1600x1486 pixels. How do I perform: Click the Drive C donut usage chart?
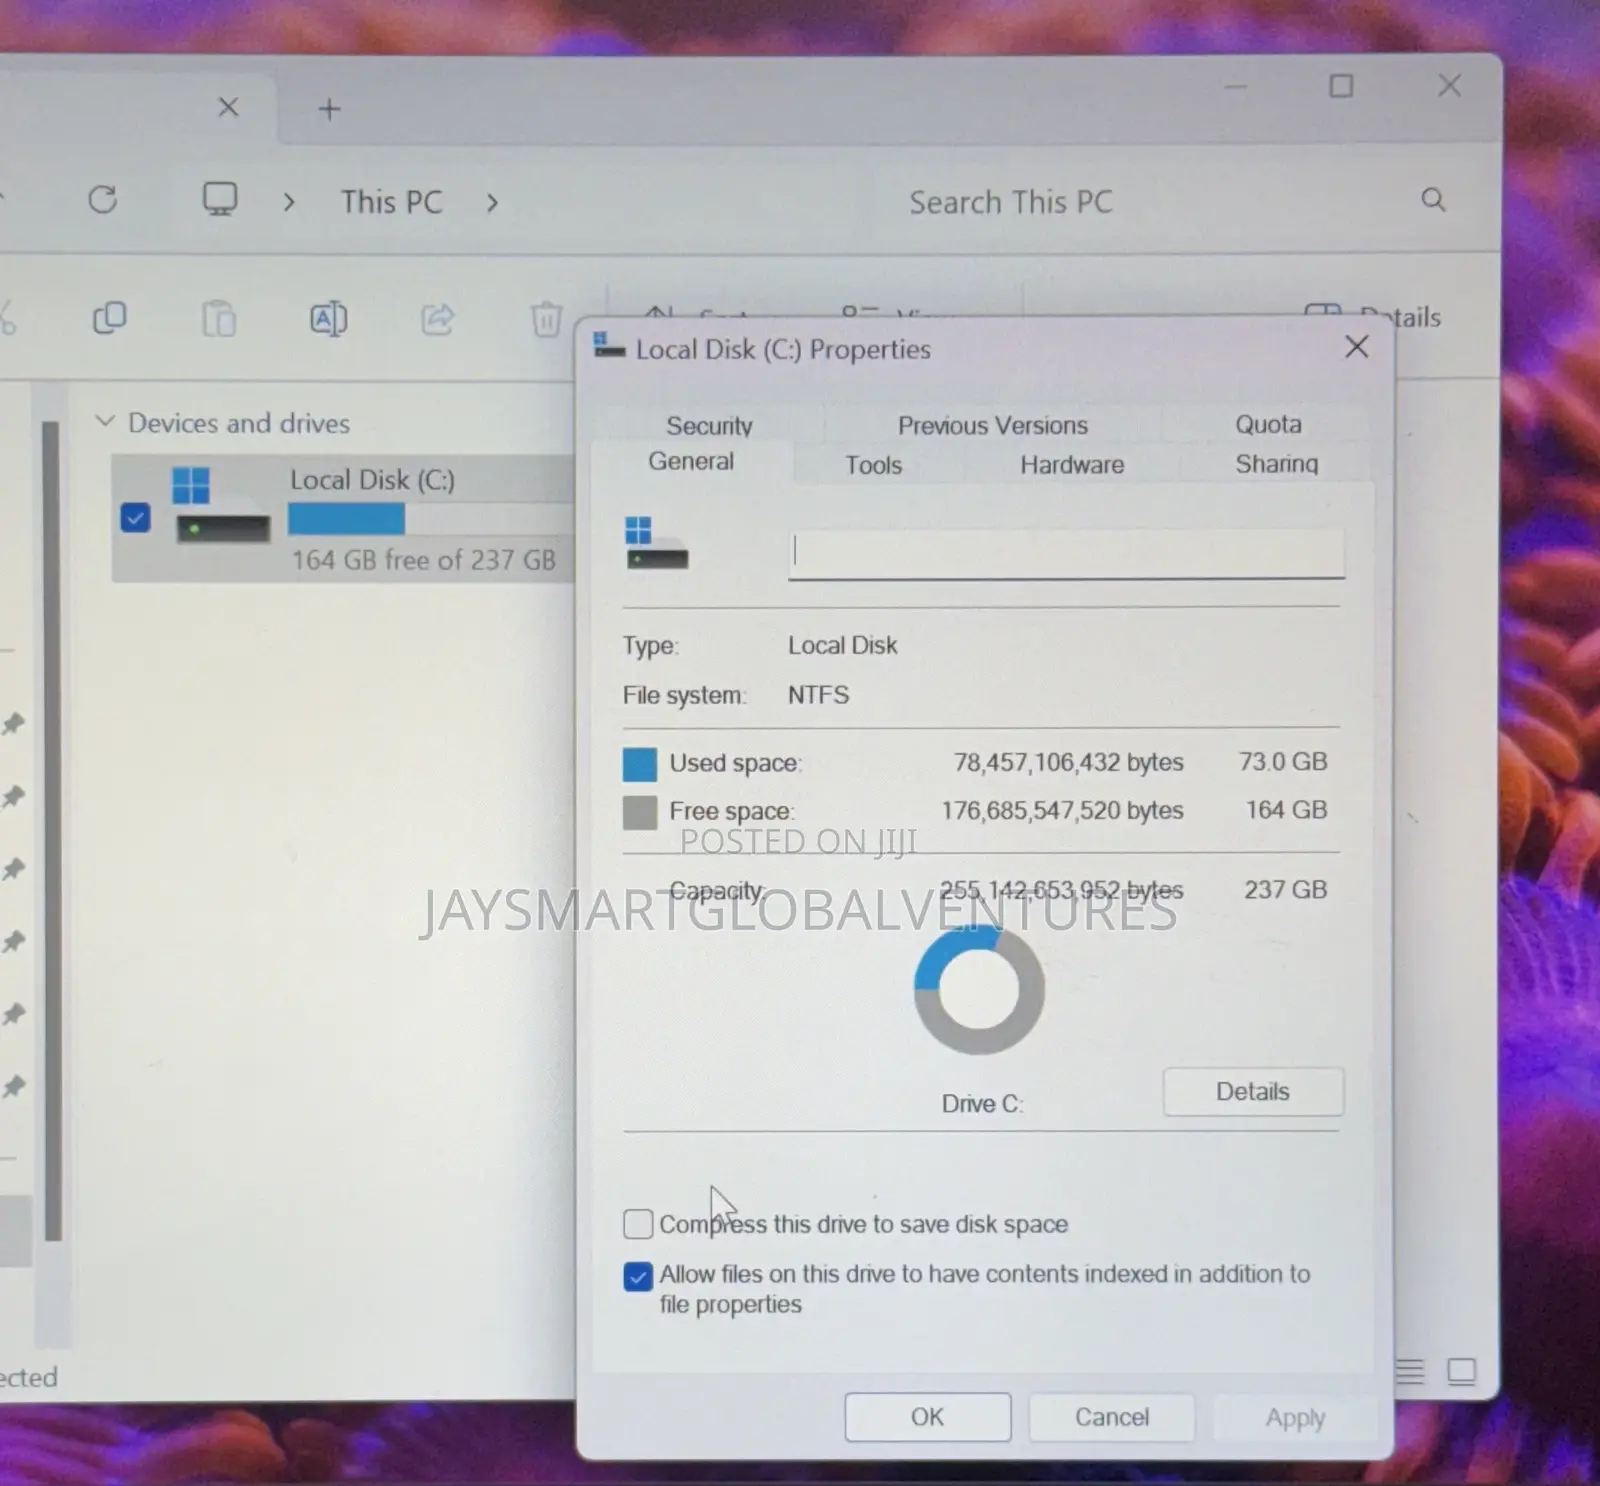[979, 988]
